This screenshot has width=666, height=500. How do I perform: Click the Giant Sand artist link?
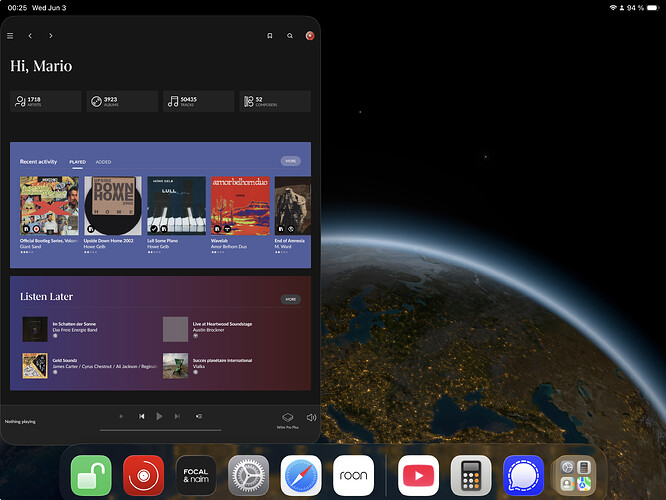31,246
